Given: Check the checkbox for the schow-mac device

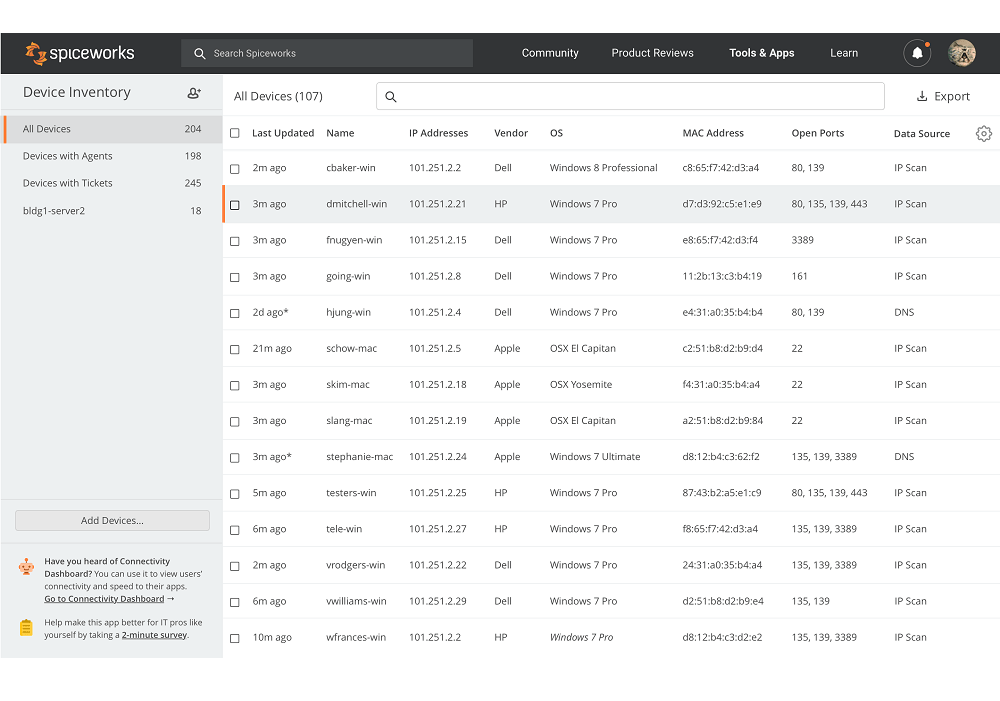Looking at the screenshot, I should click(x=234, y=348).
